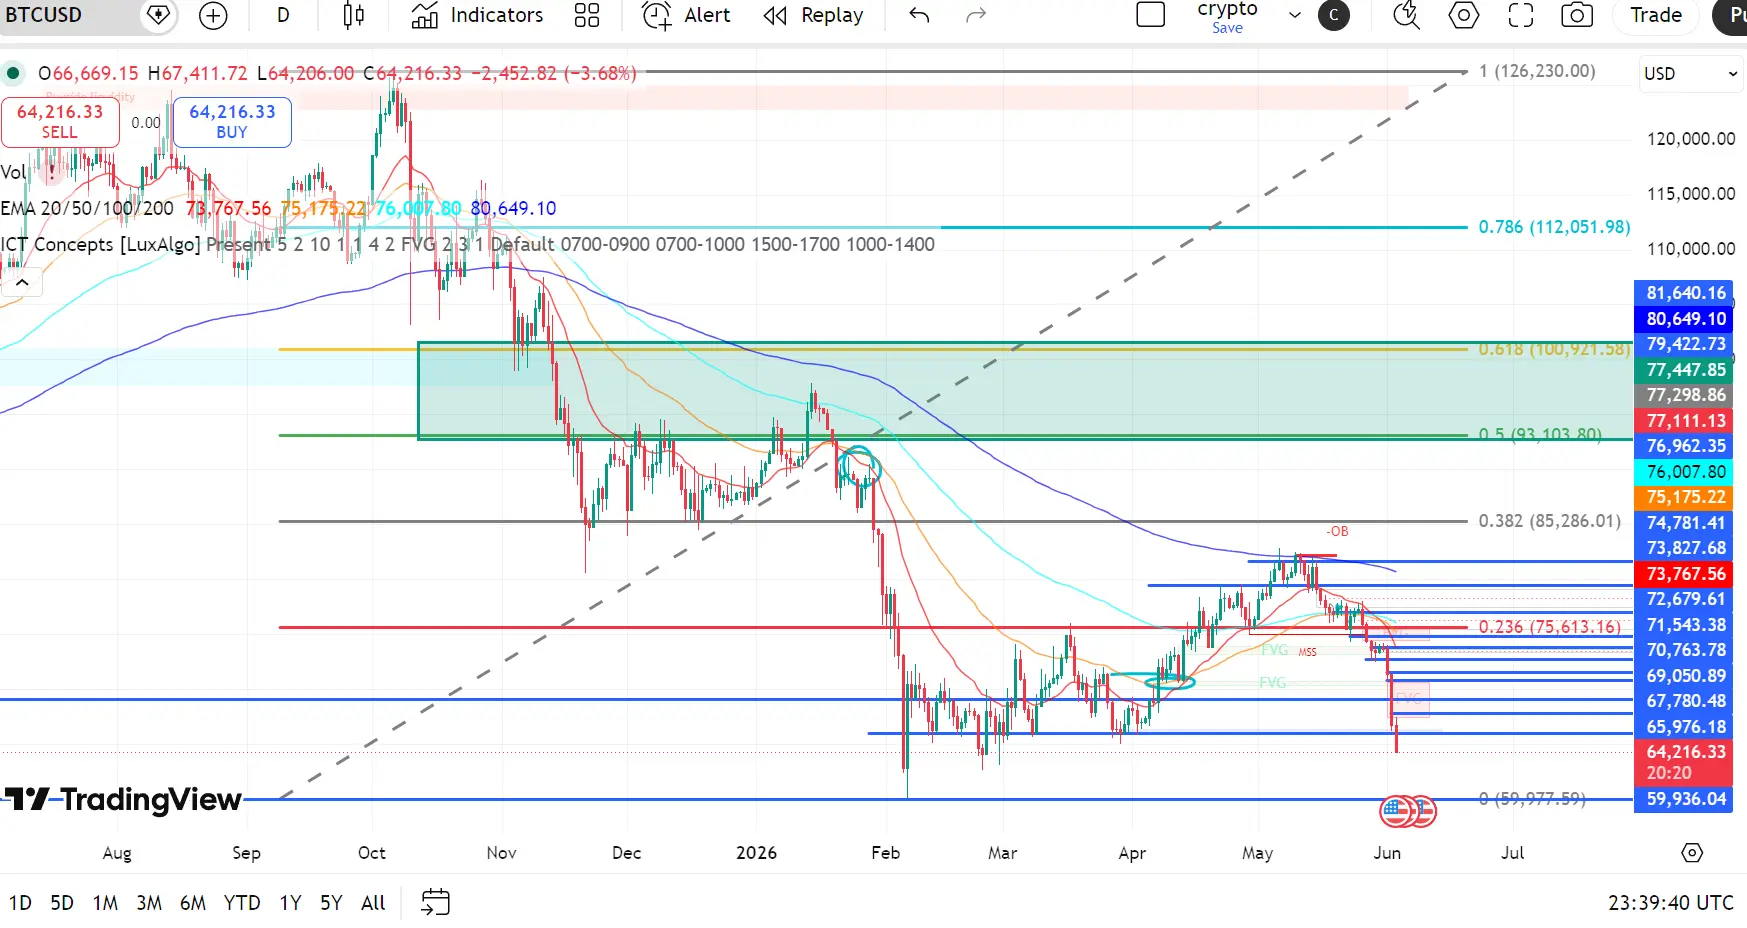The width and height of the screenshot is (1747, 928).
Task: Open chart settings hexagon icon
Action: click(x=1464, y=15)
